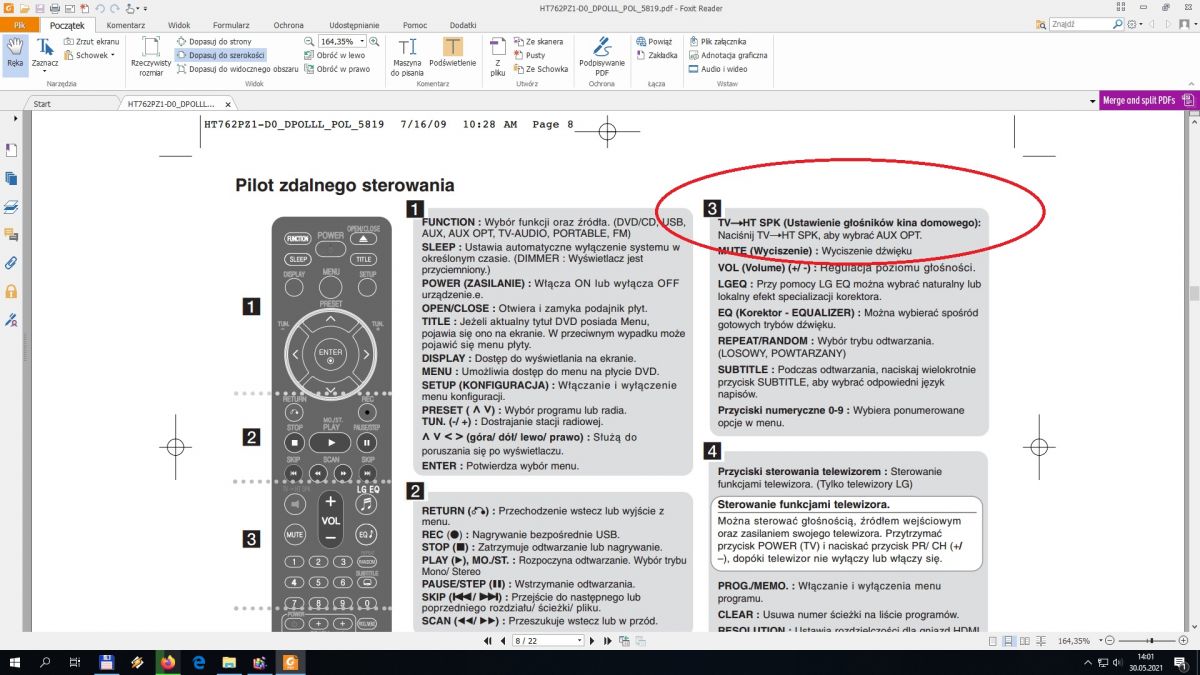This screenshot has height=675, width=1200.
Task: Expand the left navigation panel arrow
Action: [14, 118]
